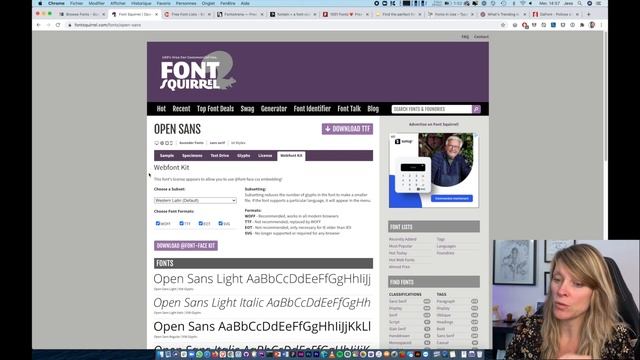The height and width of the screenshot is (360, 640).
Task: Open Hot Today font list
Action: tap(398, 253)
